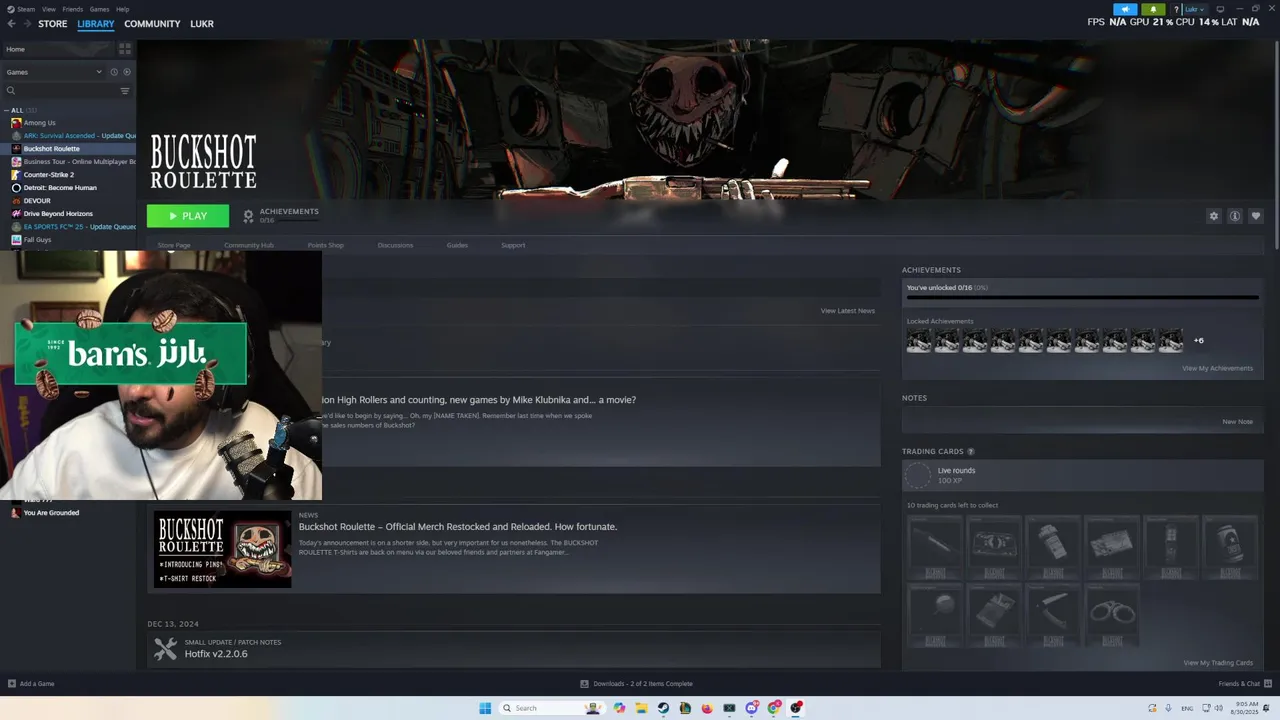Image resolution: width=1280 pixels, height=720 pixels.
Task: Click the achievements badge icon by Play
Action: pyautogui.click(x=249, y=216)
